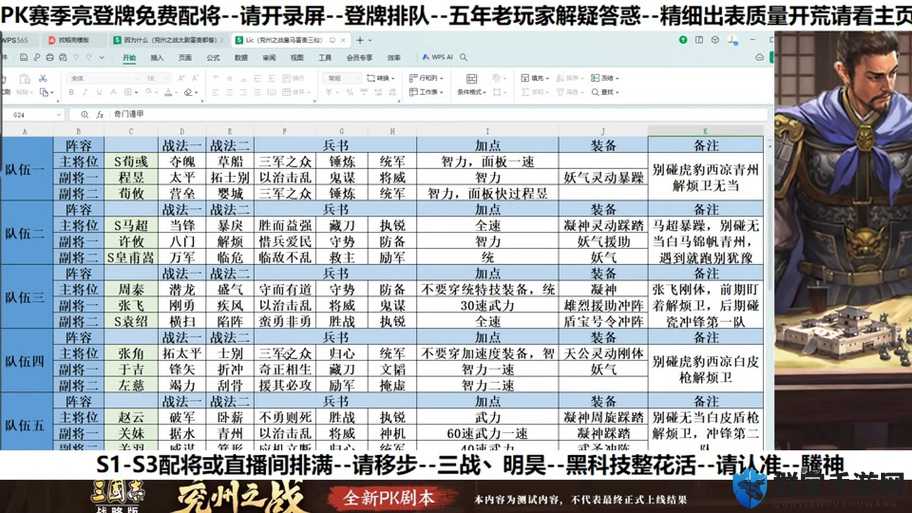Click the borders icon in the font group
The height and width of the screenshot is (513, 912).
click(x=127, y=92)
